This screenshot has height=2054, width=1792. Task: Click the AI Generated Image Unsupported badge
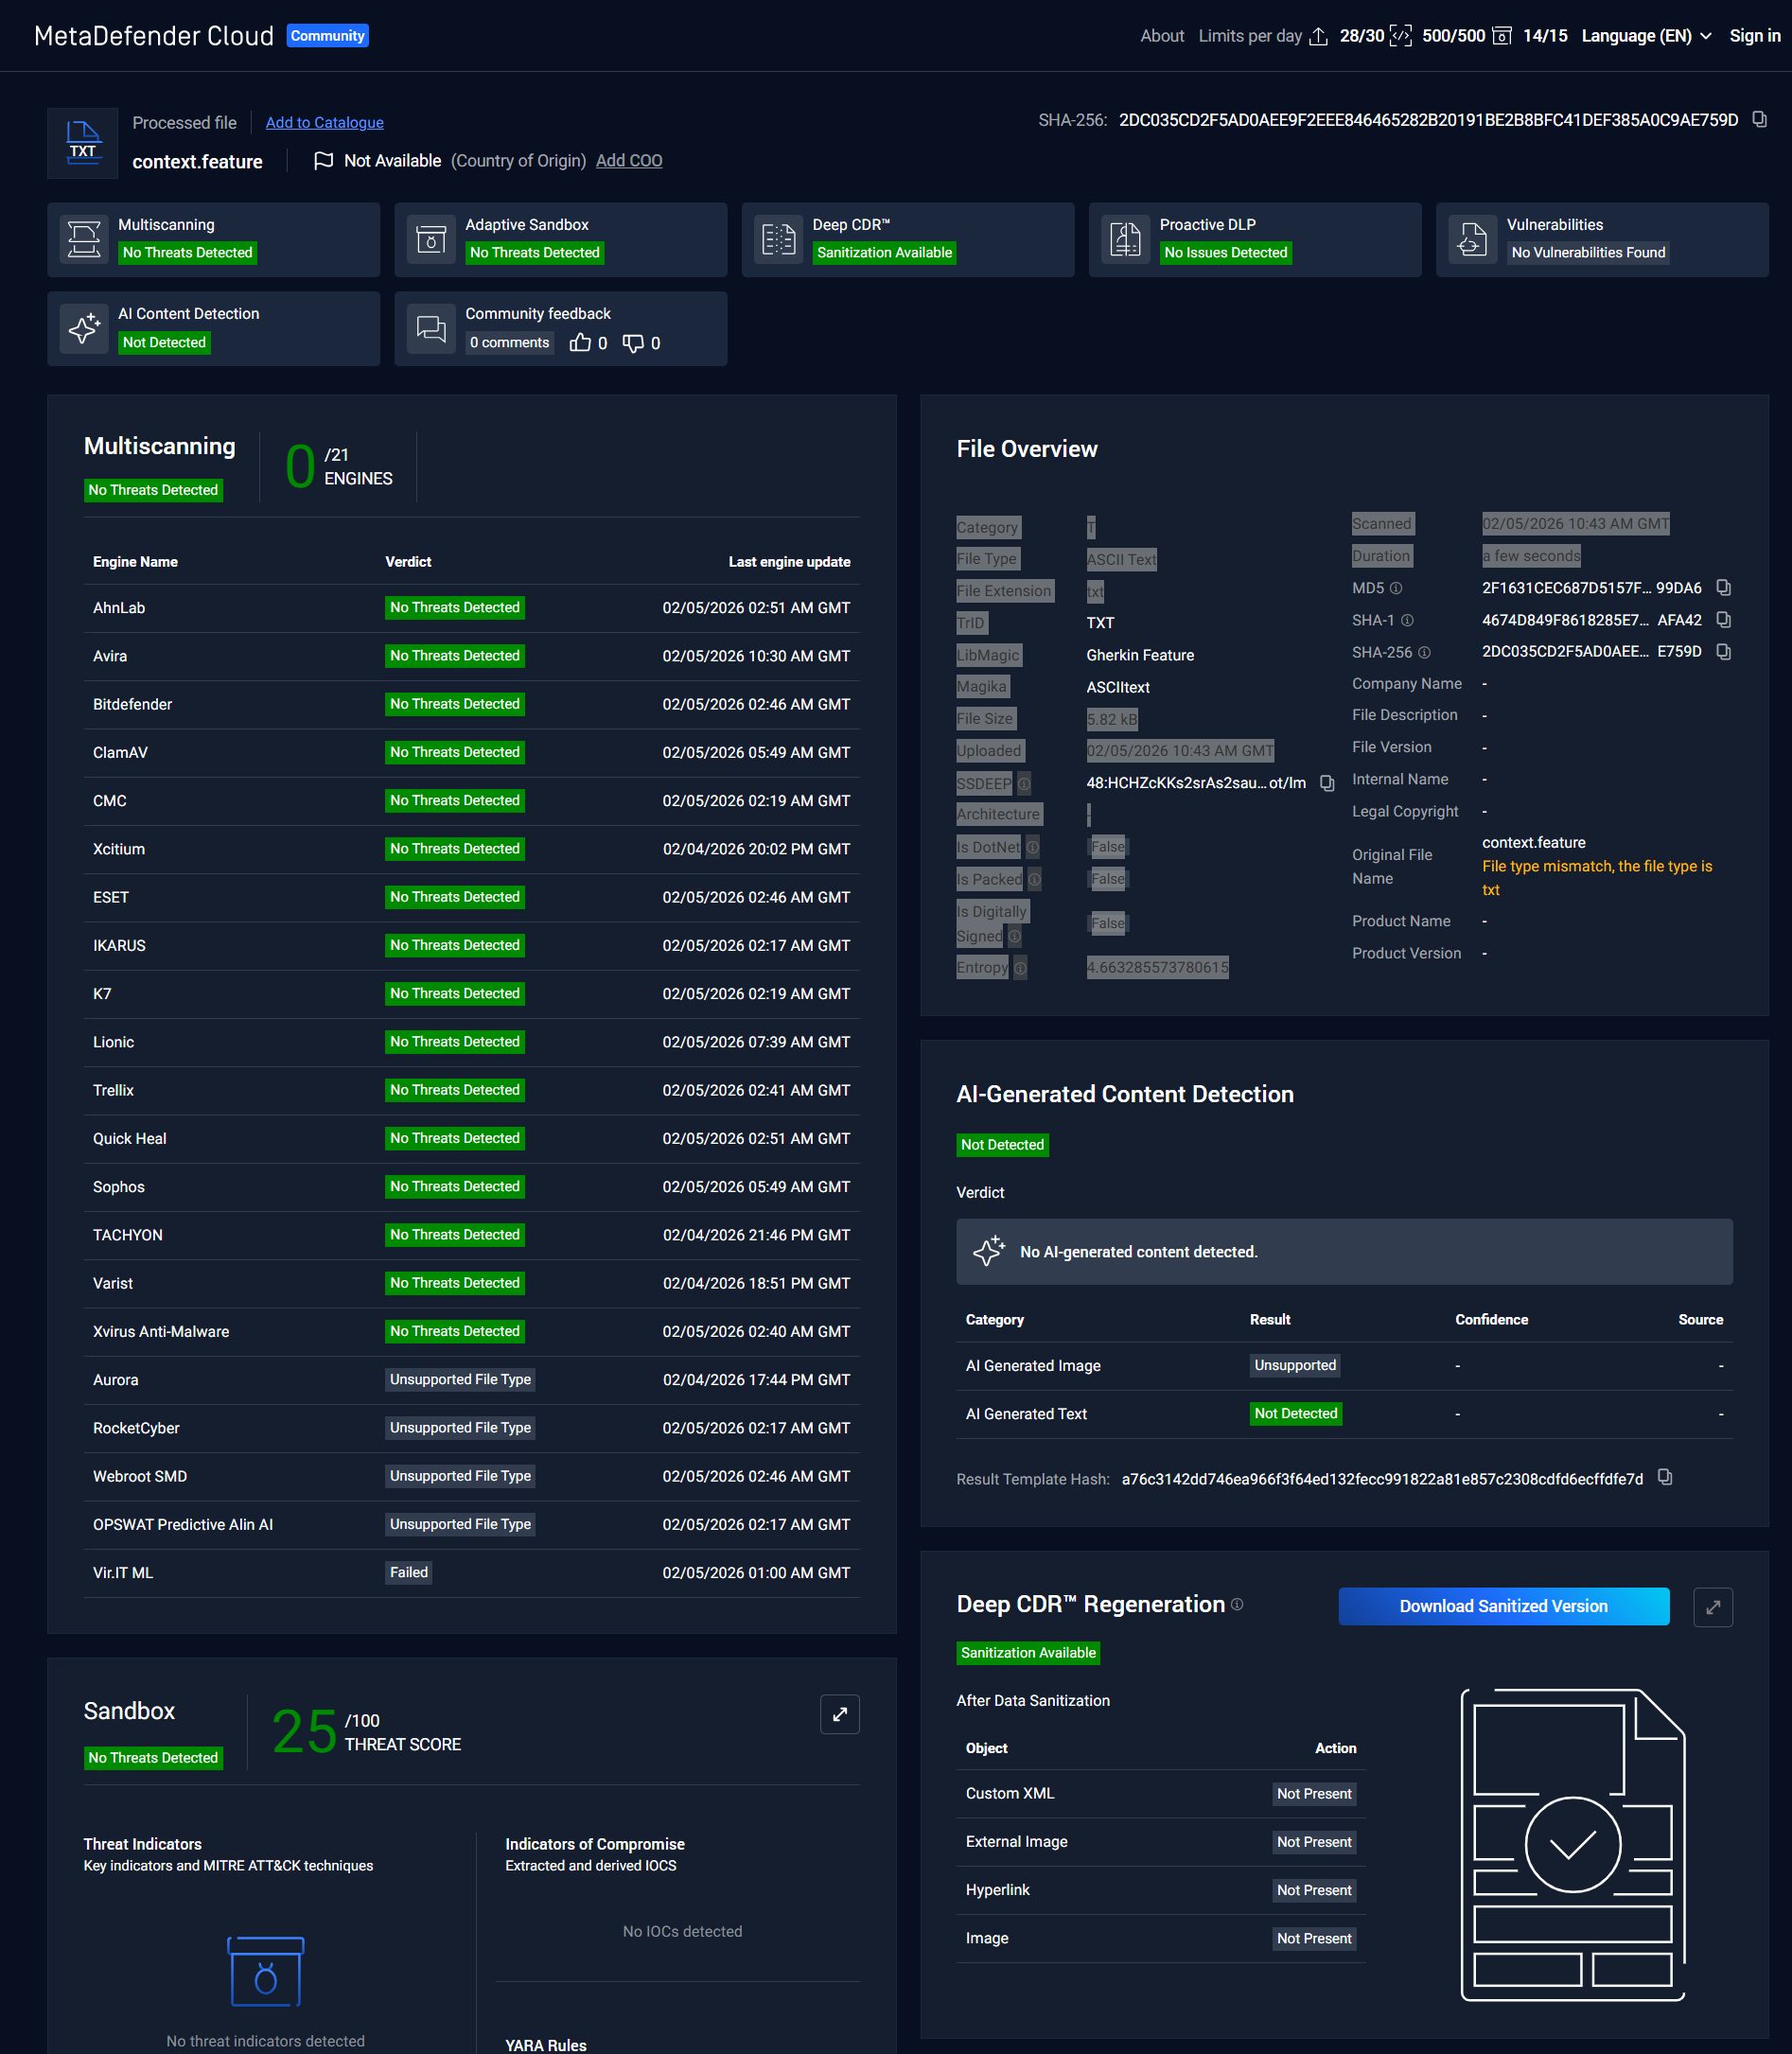(x=1295, y=1366)
